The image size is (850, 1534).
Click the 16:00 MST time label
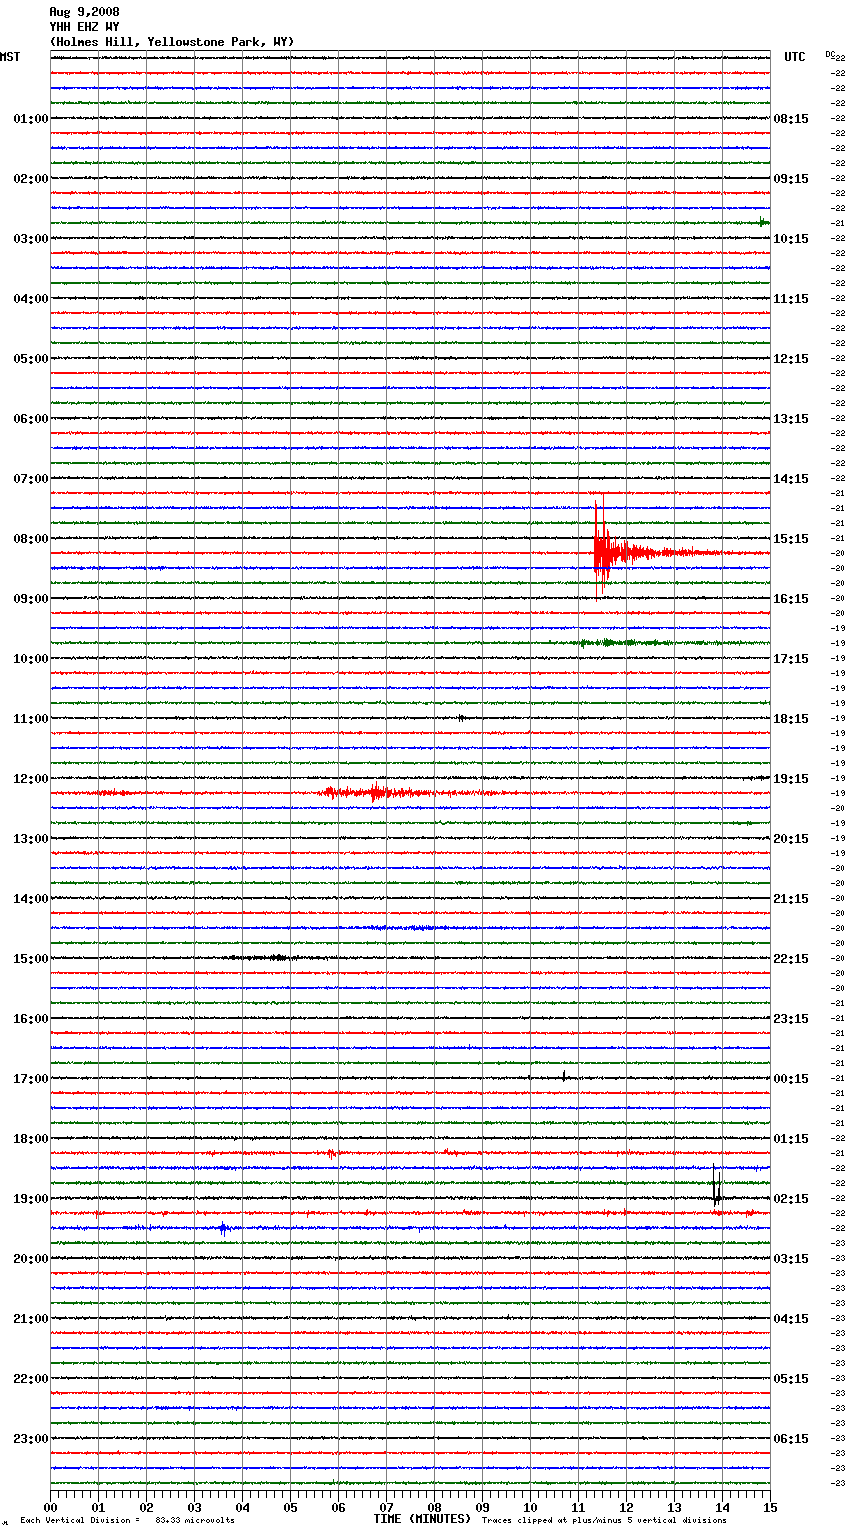(30, 1019)
